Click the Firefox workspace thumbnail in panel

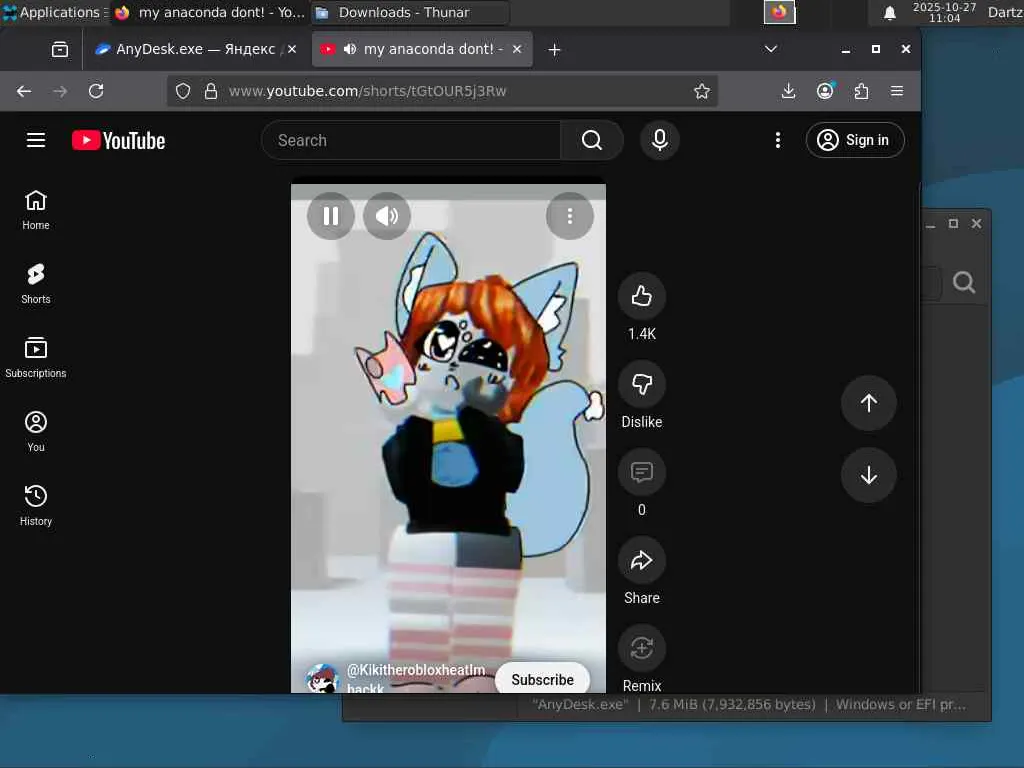[780, 12]
